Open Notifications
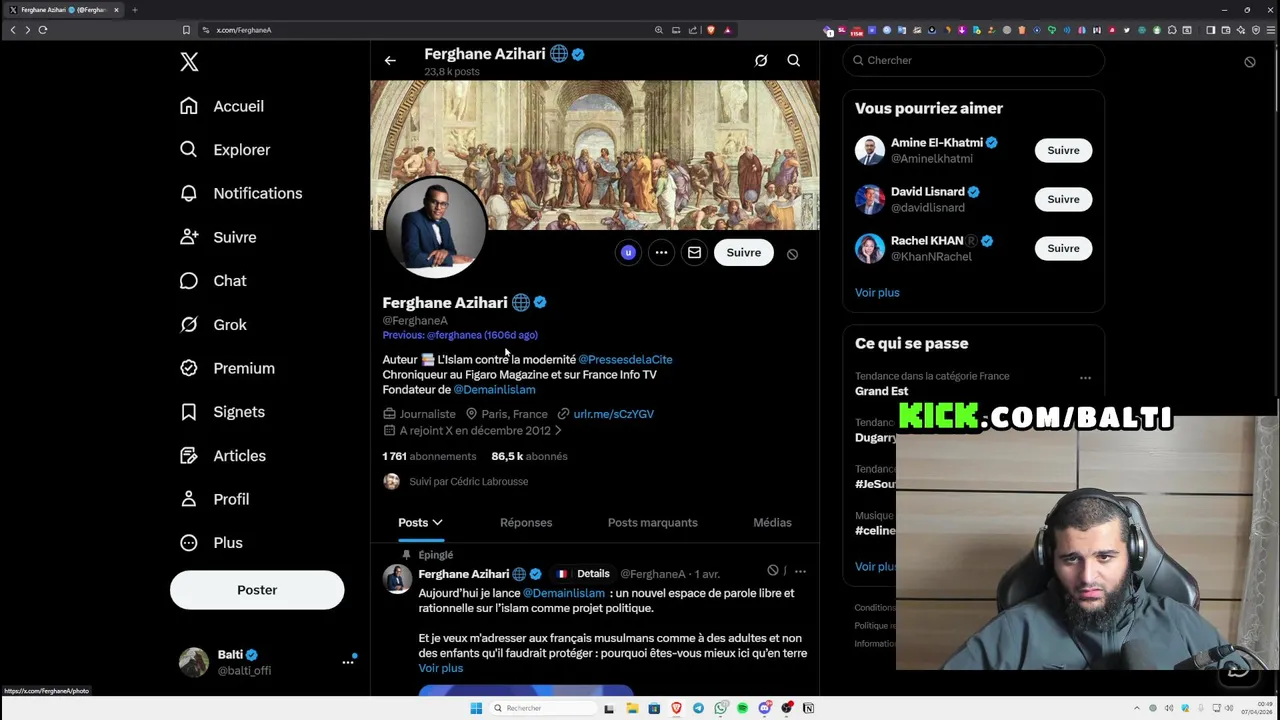 pos(241,193)
